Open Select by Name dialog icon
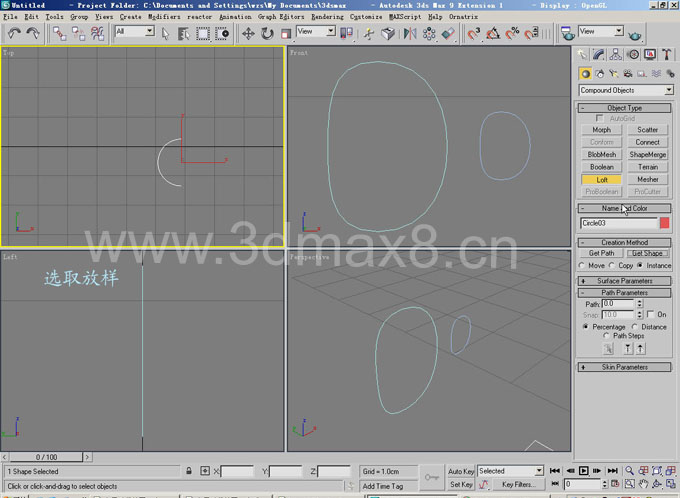Viewport: 680px width, 498px height. point(184,33)
